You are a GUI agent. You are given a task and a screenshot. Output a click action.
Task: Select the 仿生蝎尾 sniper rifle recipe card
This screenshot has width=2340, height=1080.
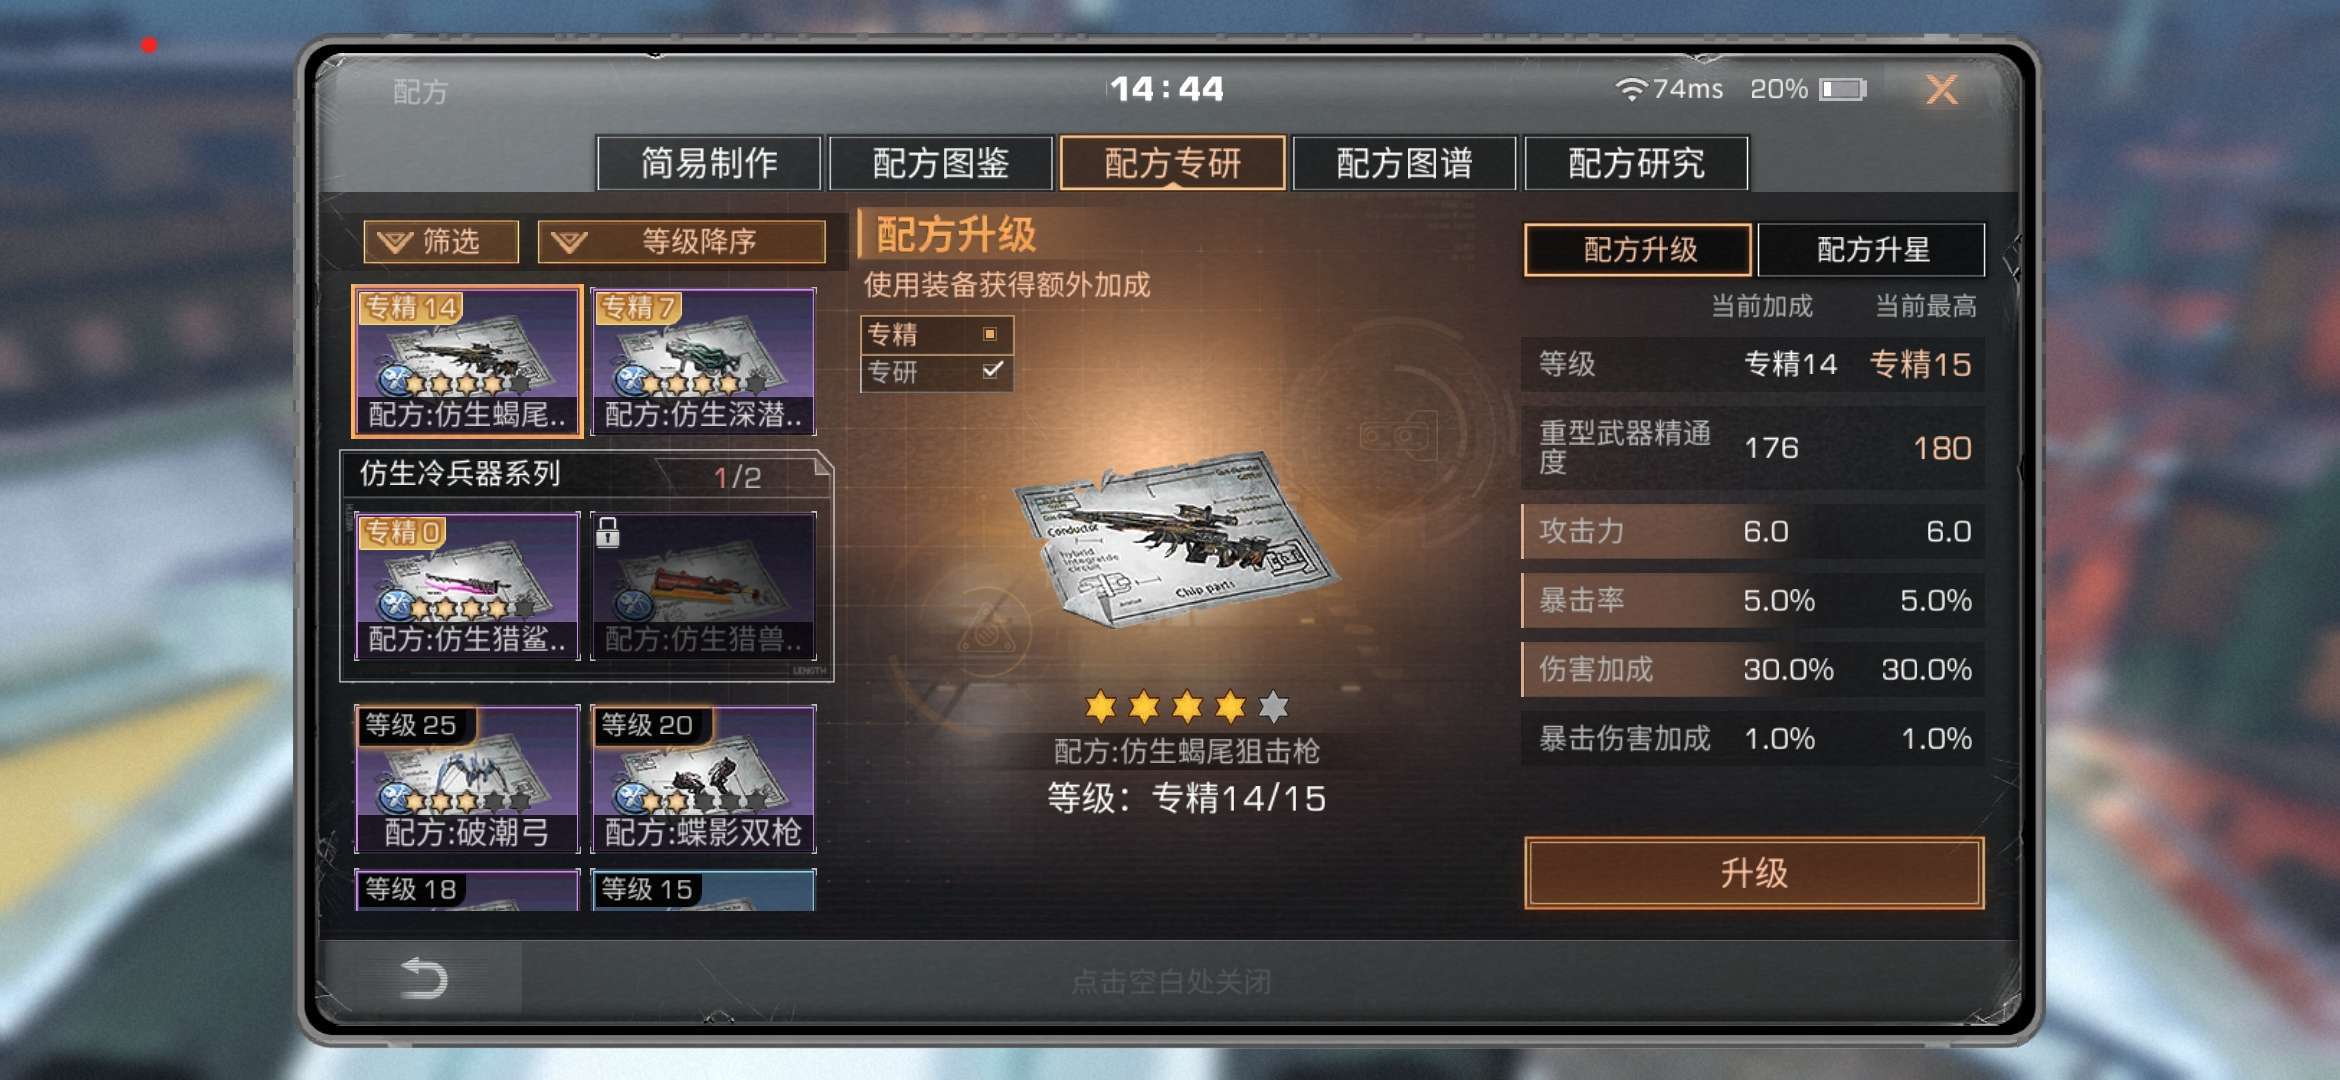(467, 362)
